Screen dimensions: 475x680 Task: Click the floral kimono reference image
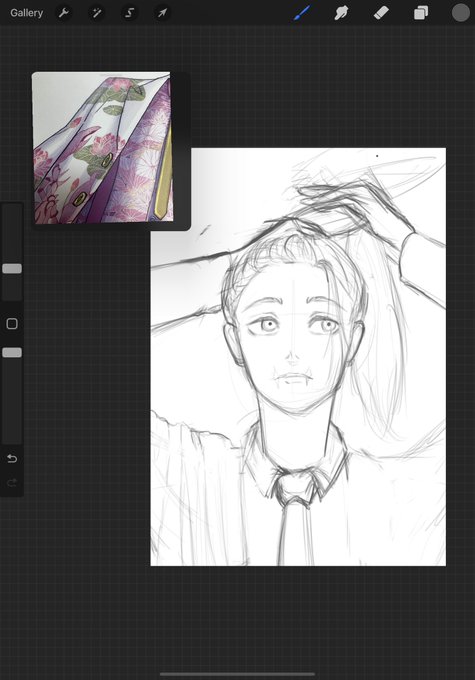point(103,148)
